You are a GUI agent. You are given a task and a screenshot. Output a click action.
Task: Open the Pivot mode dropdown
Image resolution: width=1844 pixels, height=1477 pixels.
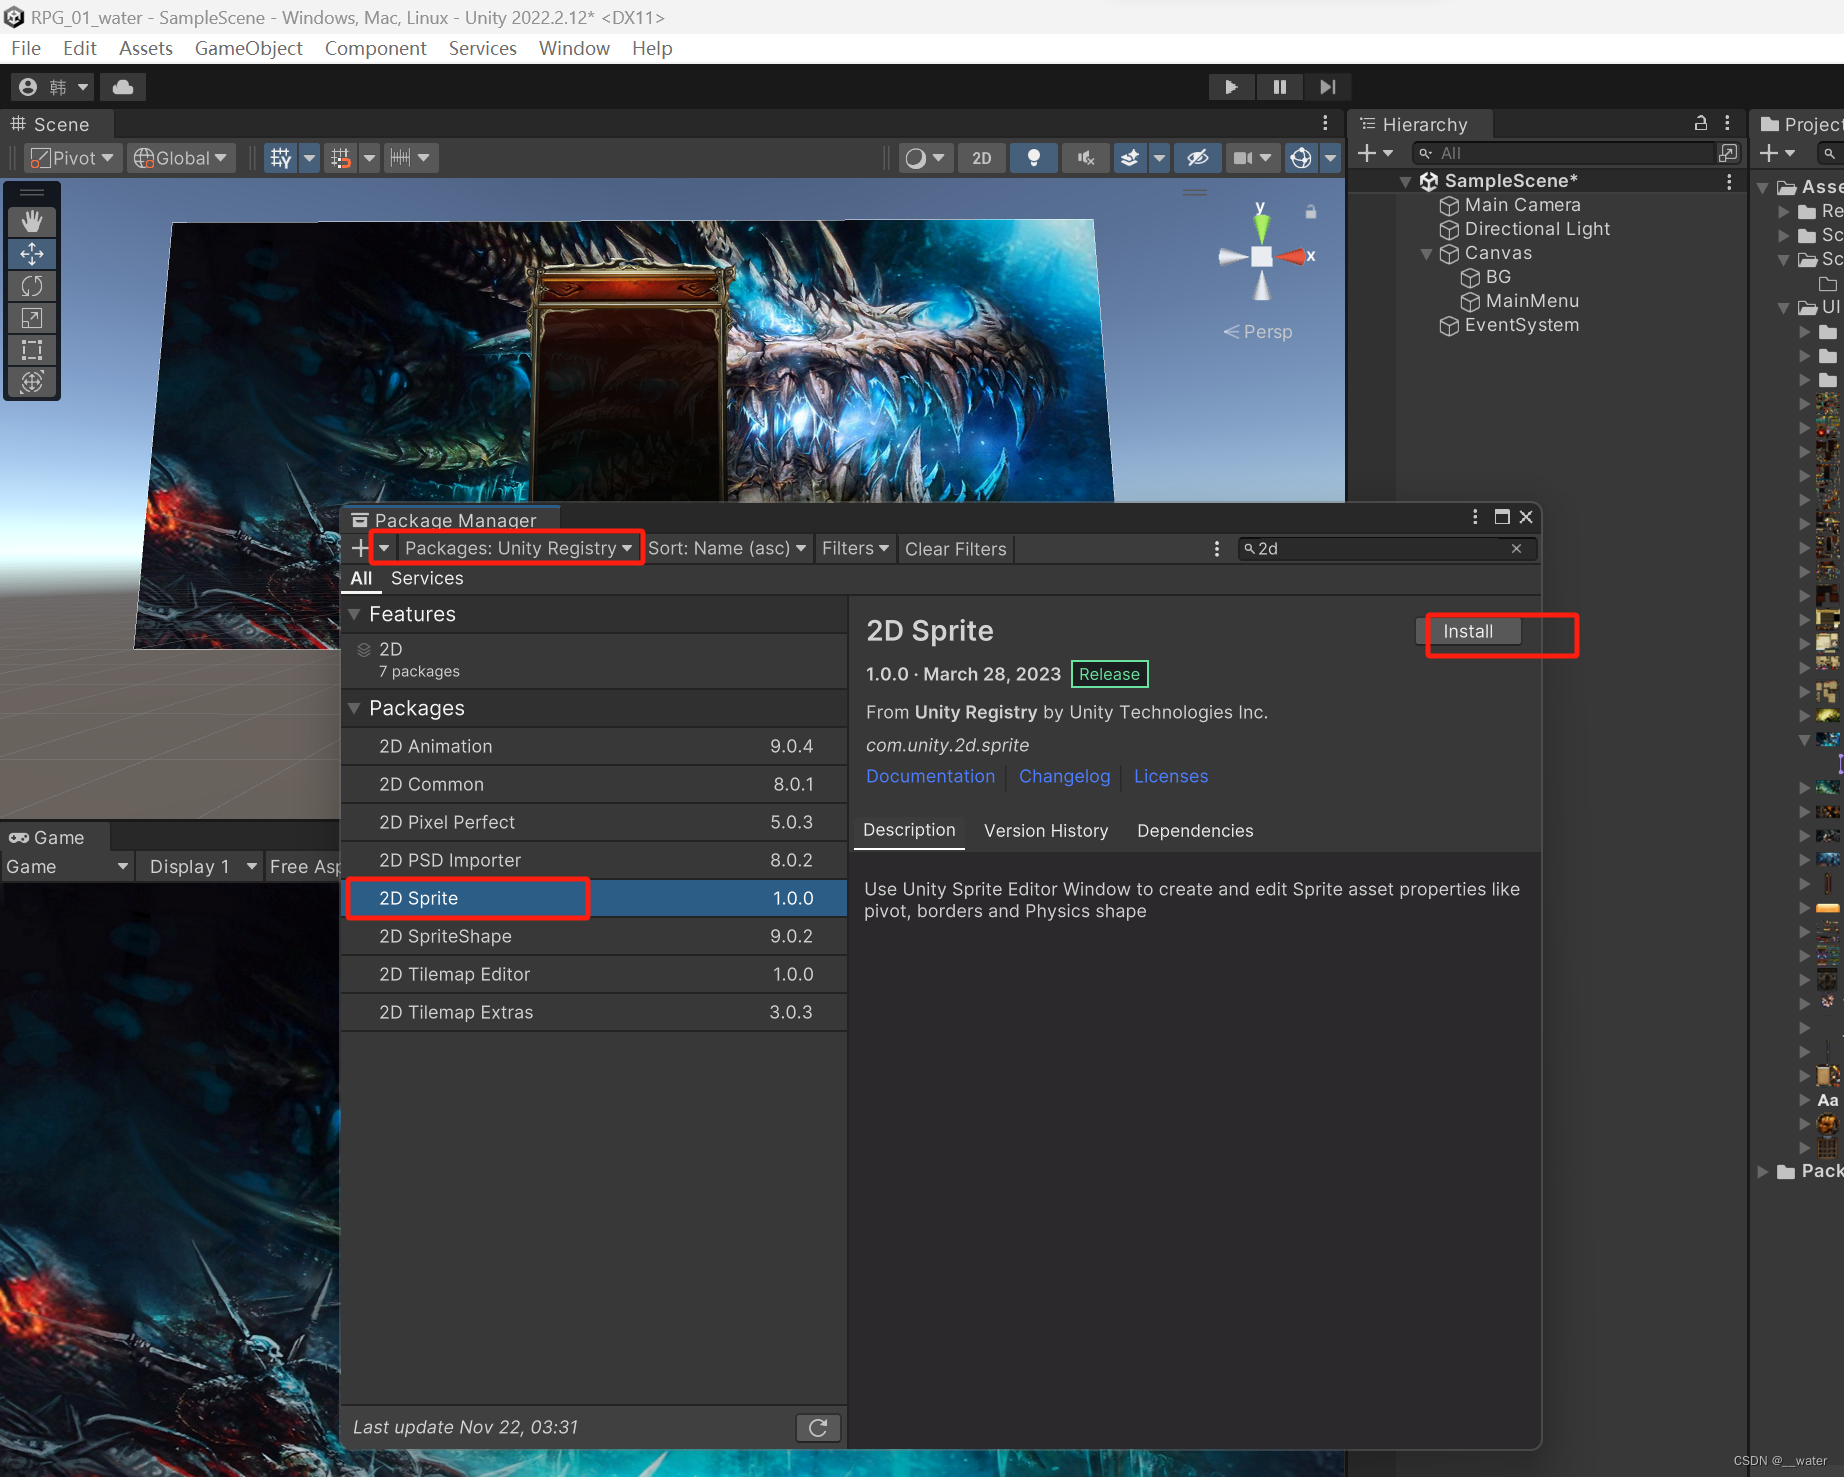(x=72, y=158)
